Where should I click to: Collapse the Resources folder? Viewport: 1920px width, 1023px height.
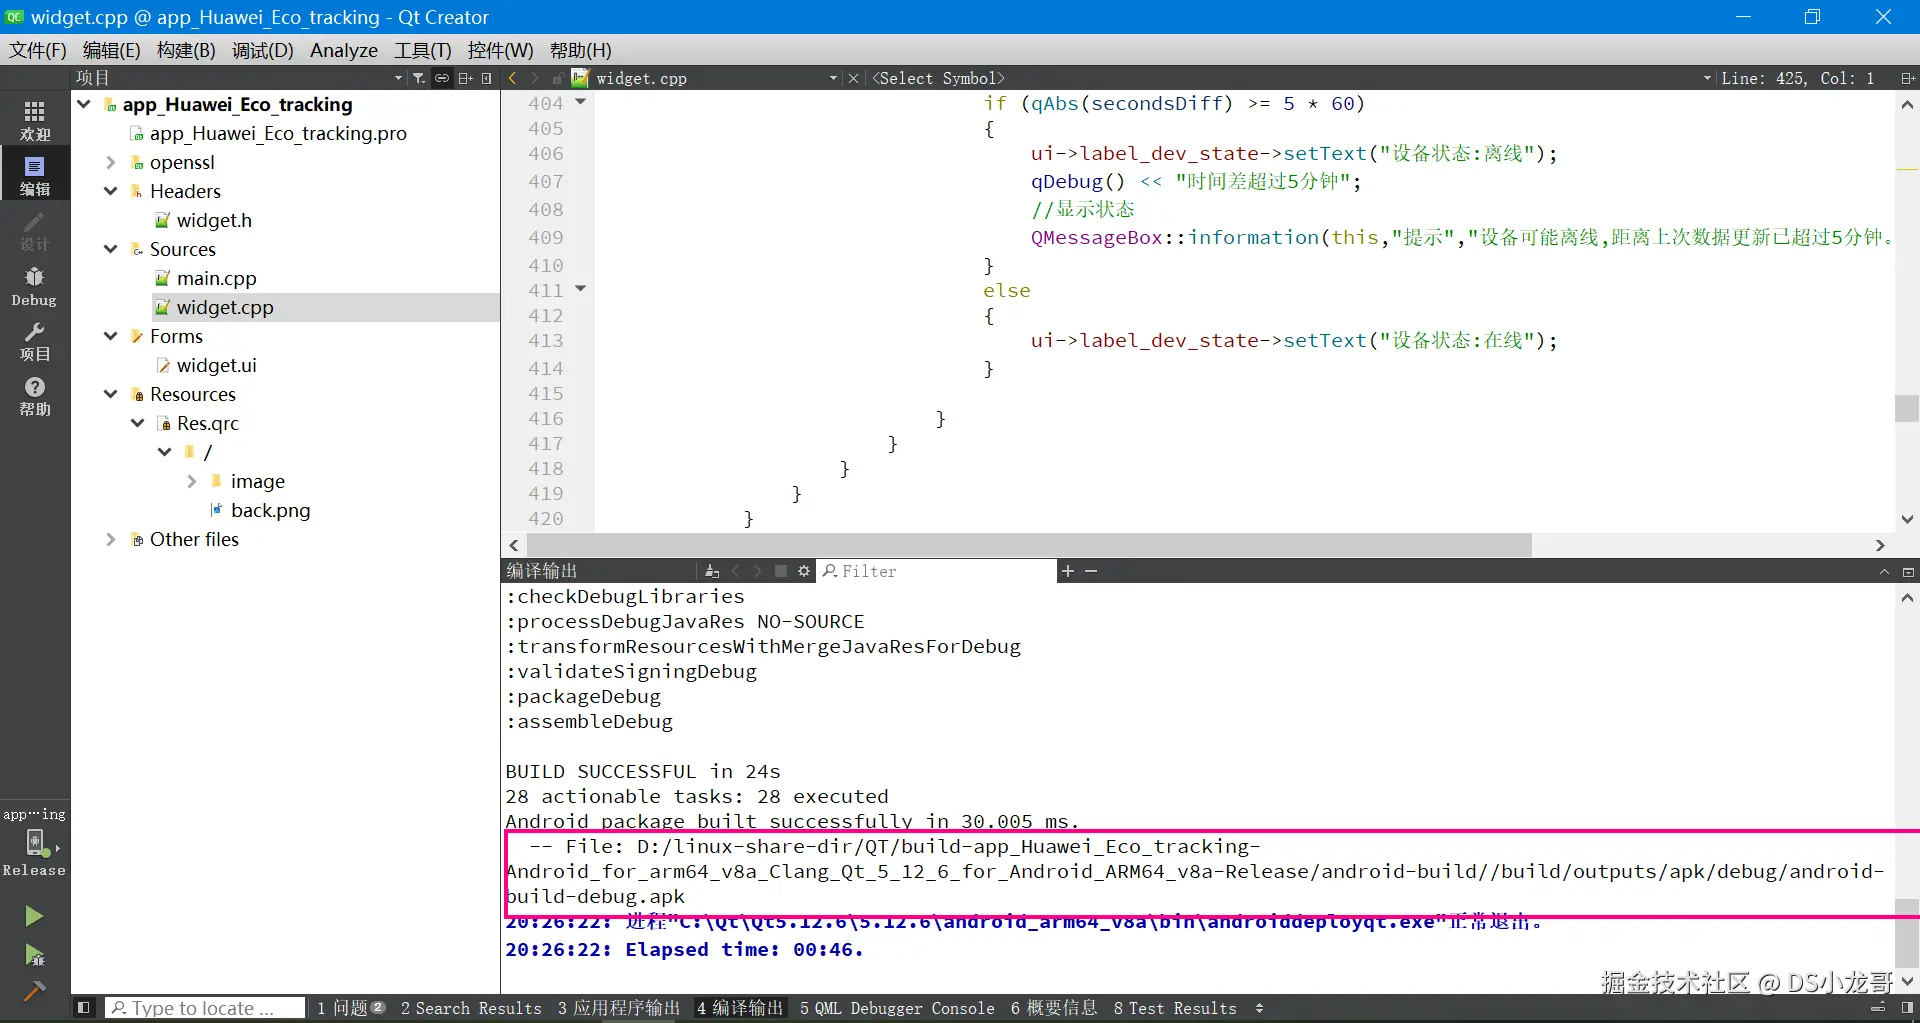pos(111,394)
